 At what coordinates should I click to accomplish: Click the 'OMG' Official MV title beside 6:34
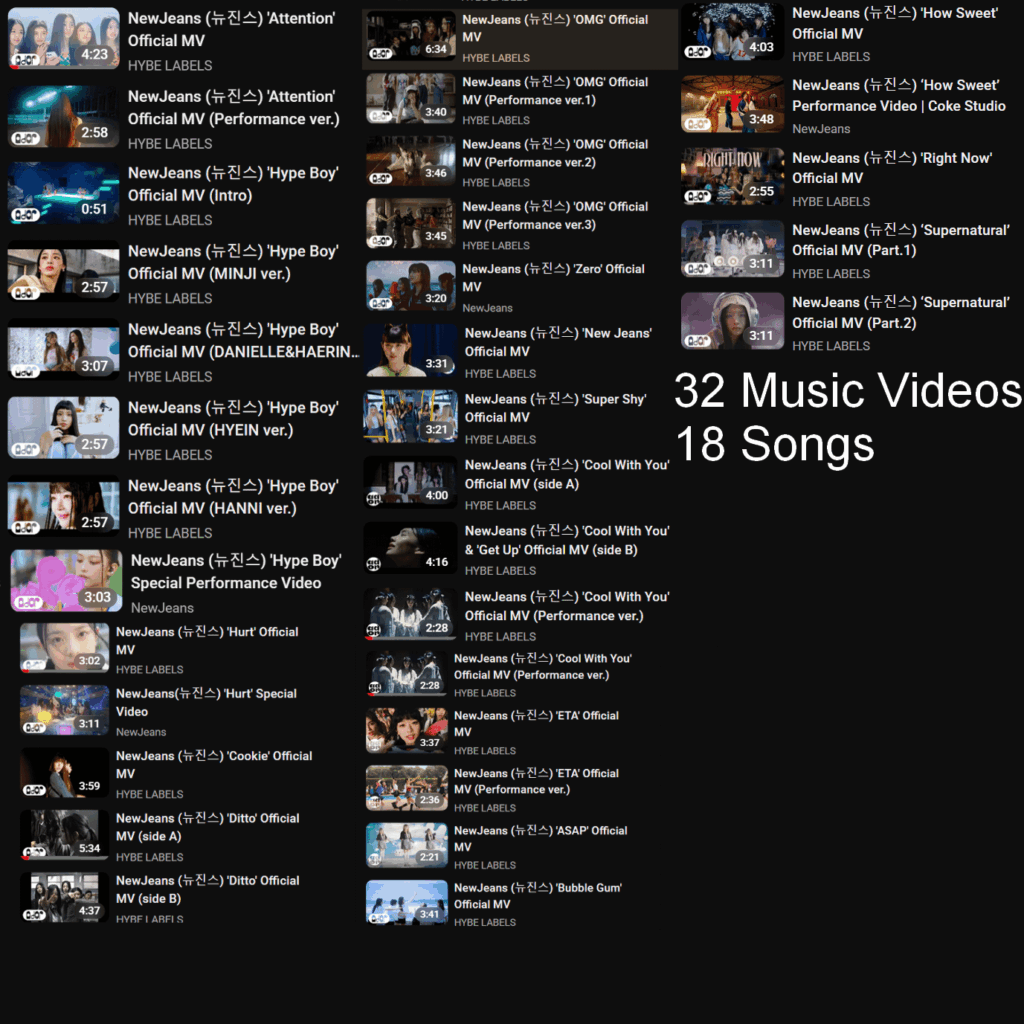tap(555, 28)
